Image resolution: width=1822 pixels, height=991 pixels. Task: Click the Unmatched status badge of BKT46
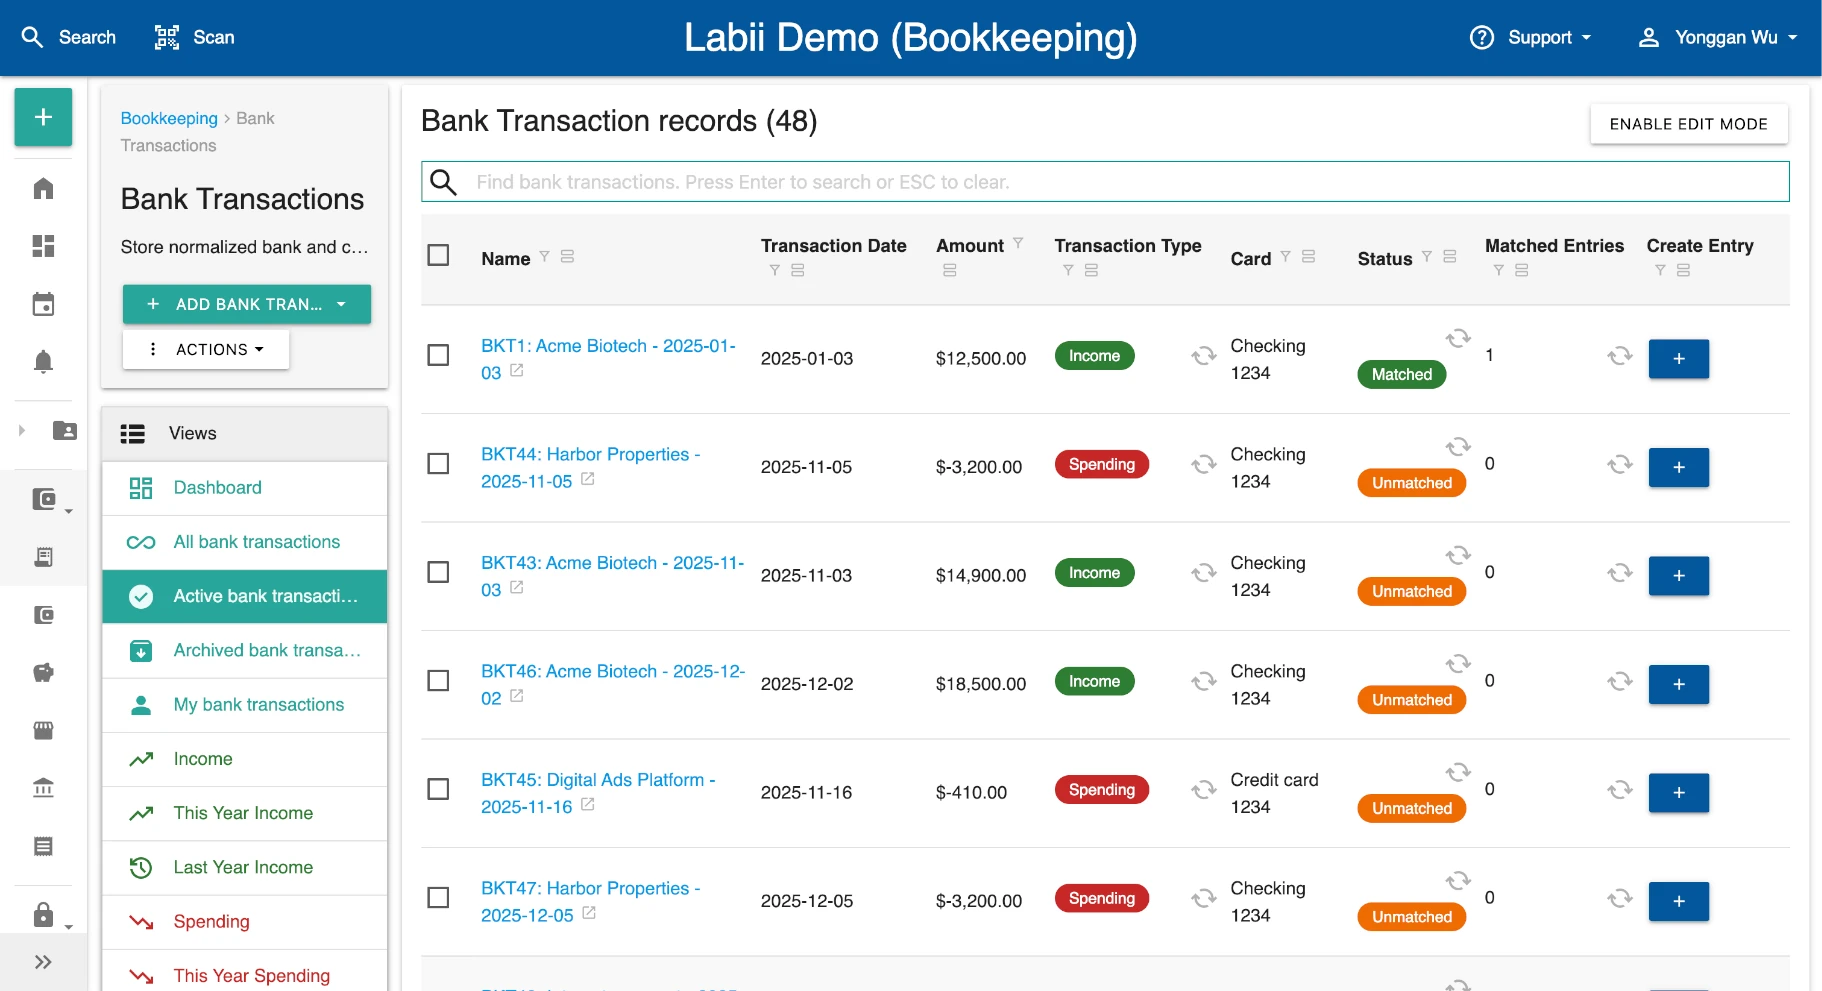point(1412,700)
